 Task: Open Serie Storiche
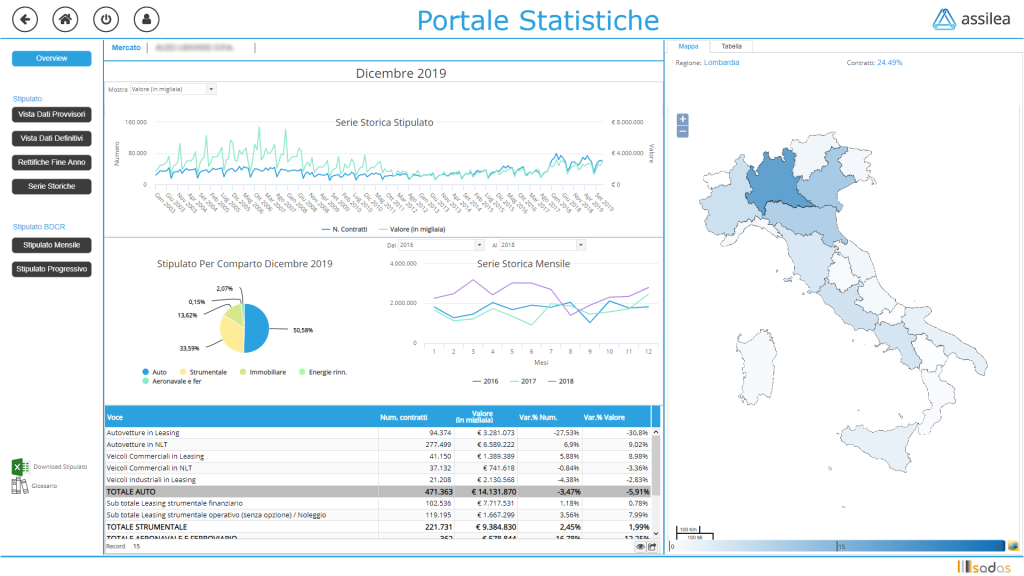pos(52,187)
